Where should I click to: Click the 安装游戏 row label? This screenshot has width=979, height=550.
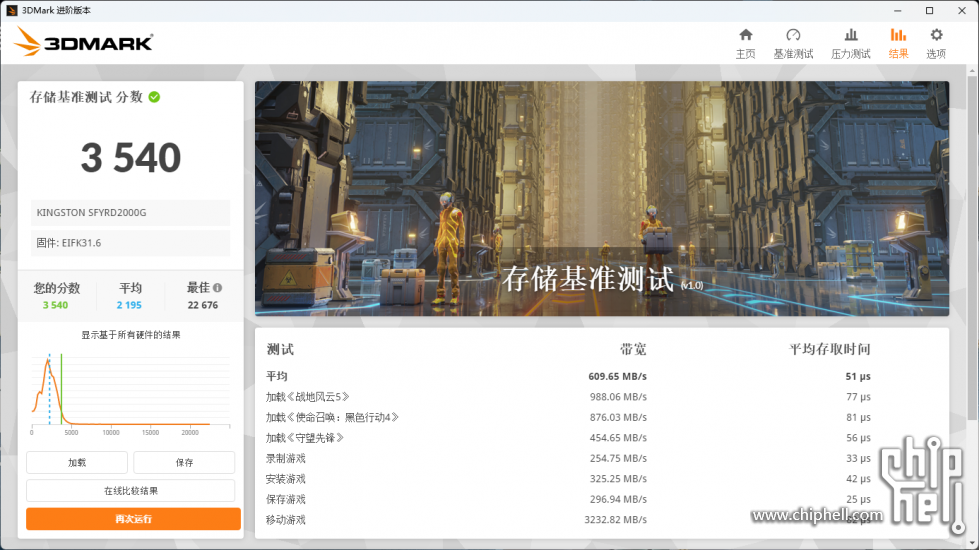click(286, 479)
